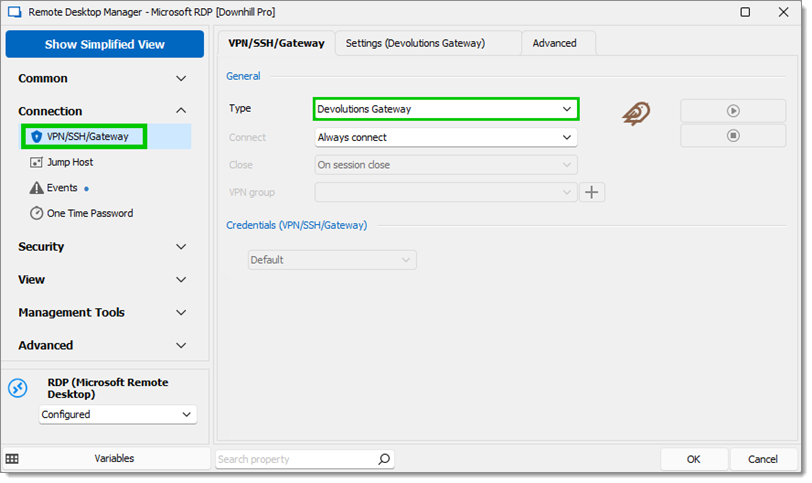The height and width of the screenshot is (483, 812).
Task: Open the Configured dropdown
Action: 118,414
